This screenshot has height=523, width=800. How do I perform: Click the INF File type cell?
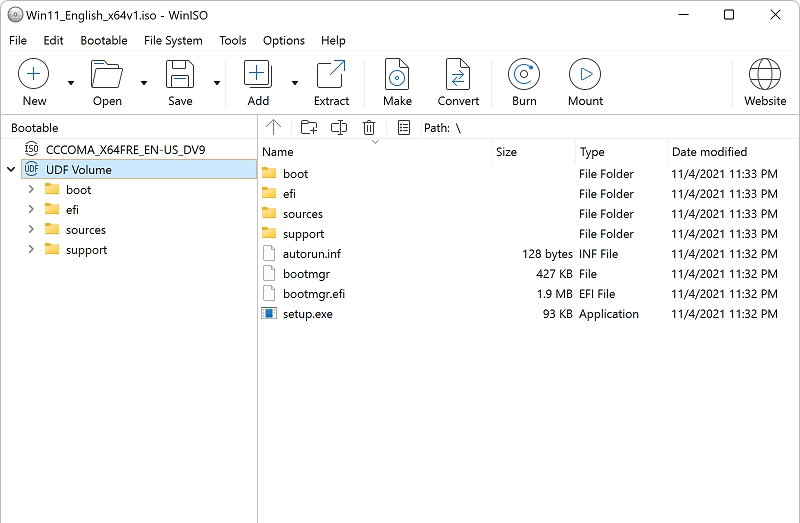point(598,254)
